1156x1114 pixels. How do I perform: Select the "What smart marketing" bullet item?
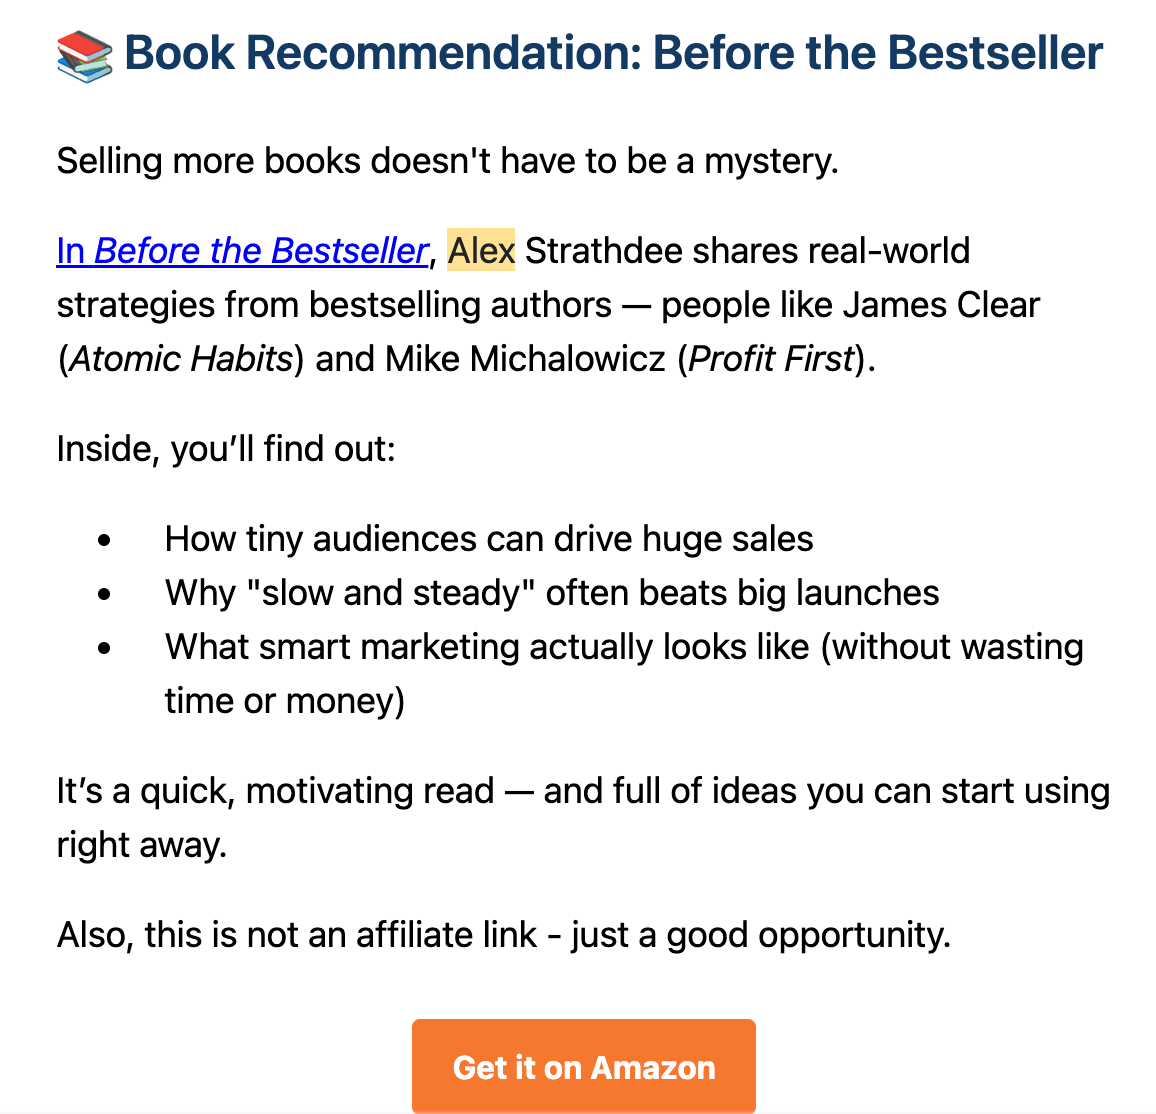pos(623,647)
